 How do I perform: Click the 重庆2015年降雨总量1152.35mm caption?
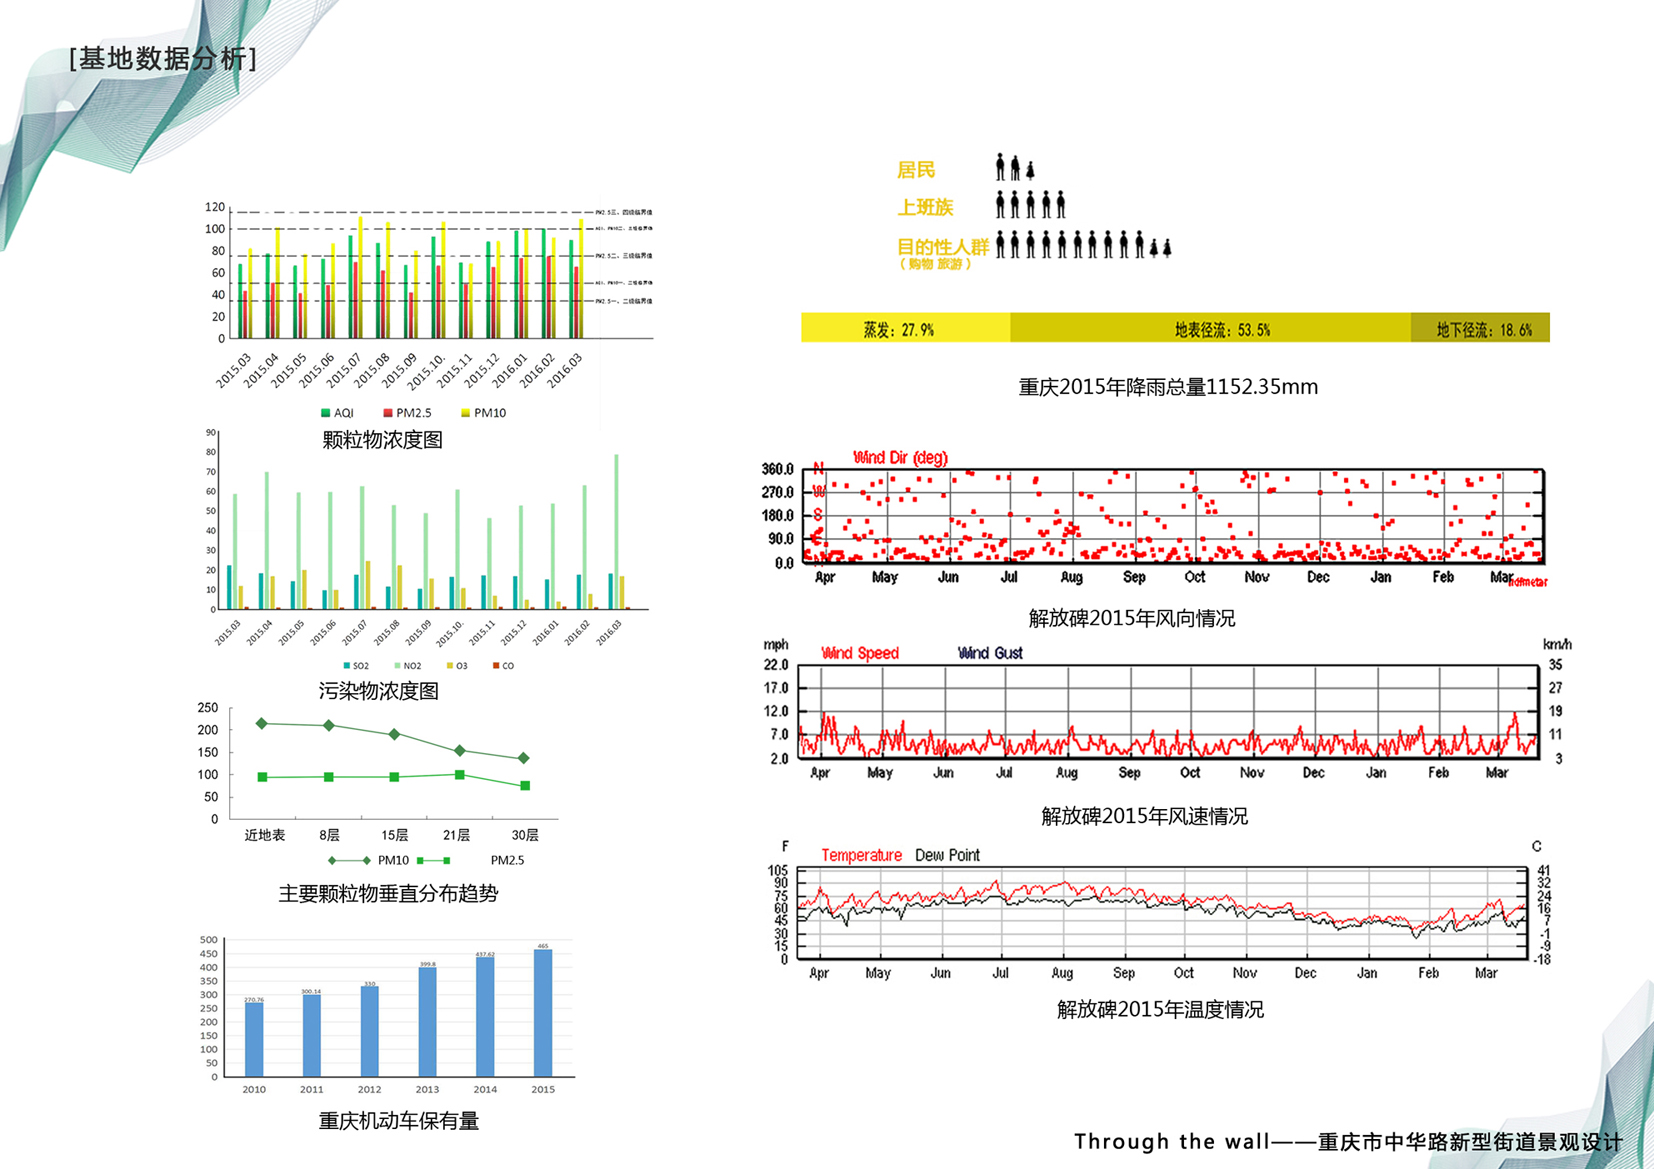1168,387
